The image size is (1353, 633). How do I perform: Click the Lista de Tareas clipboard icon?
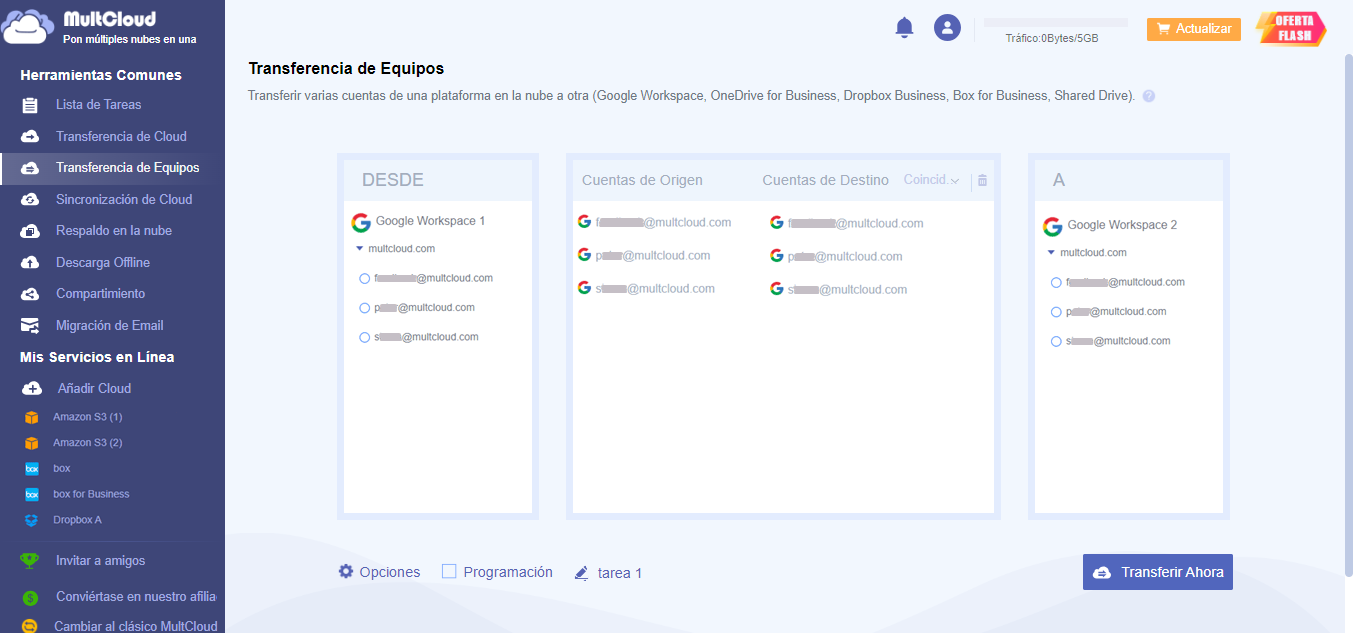point(30,105)
